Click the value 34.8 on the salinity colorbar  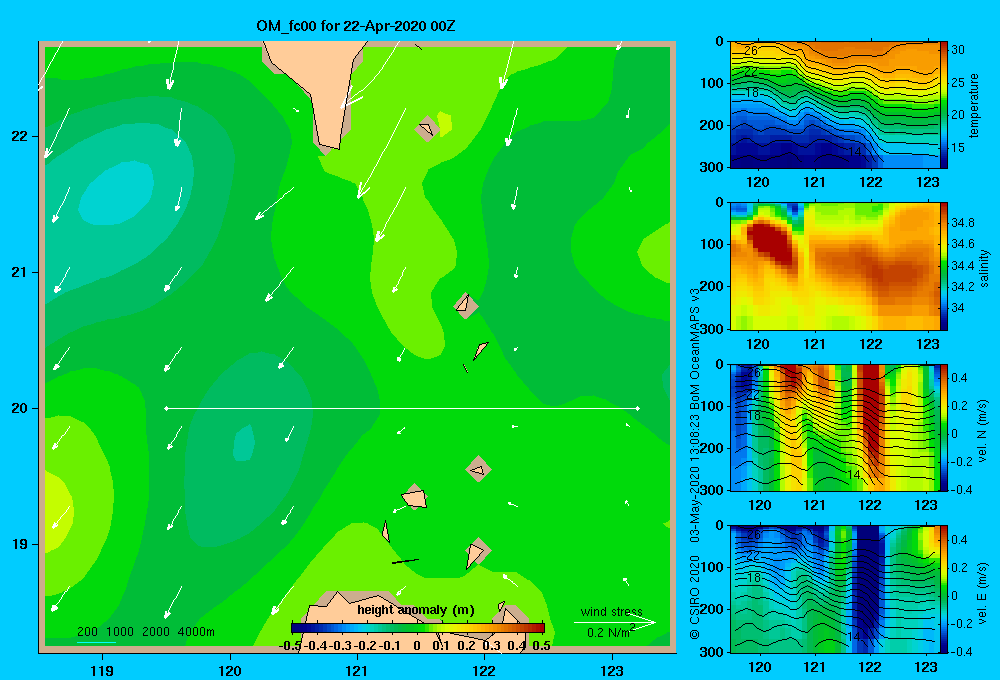[x=962, y=223]
